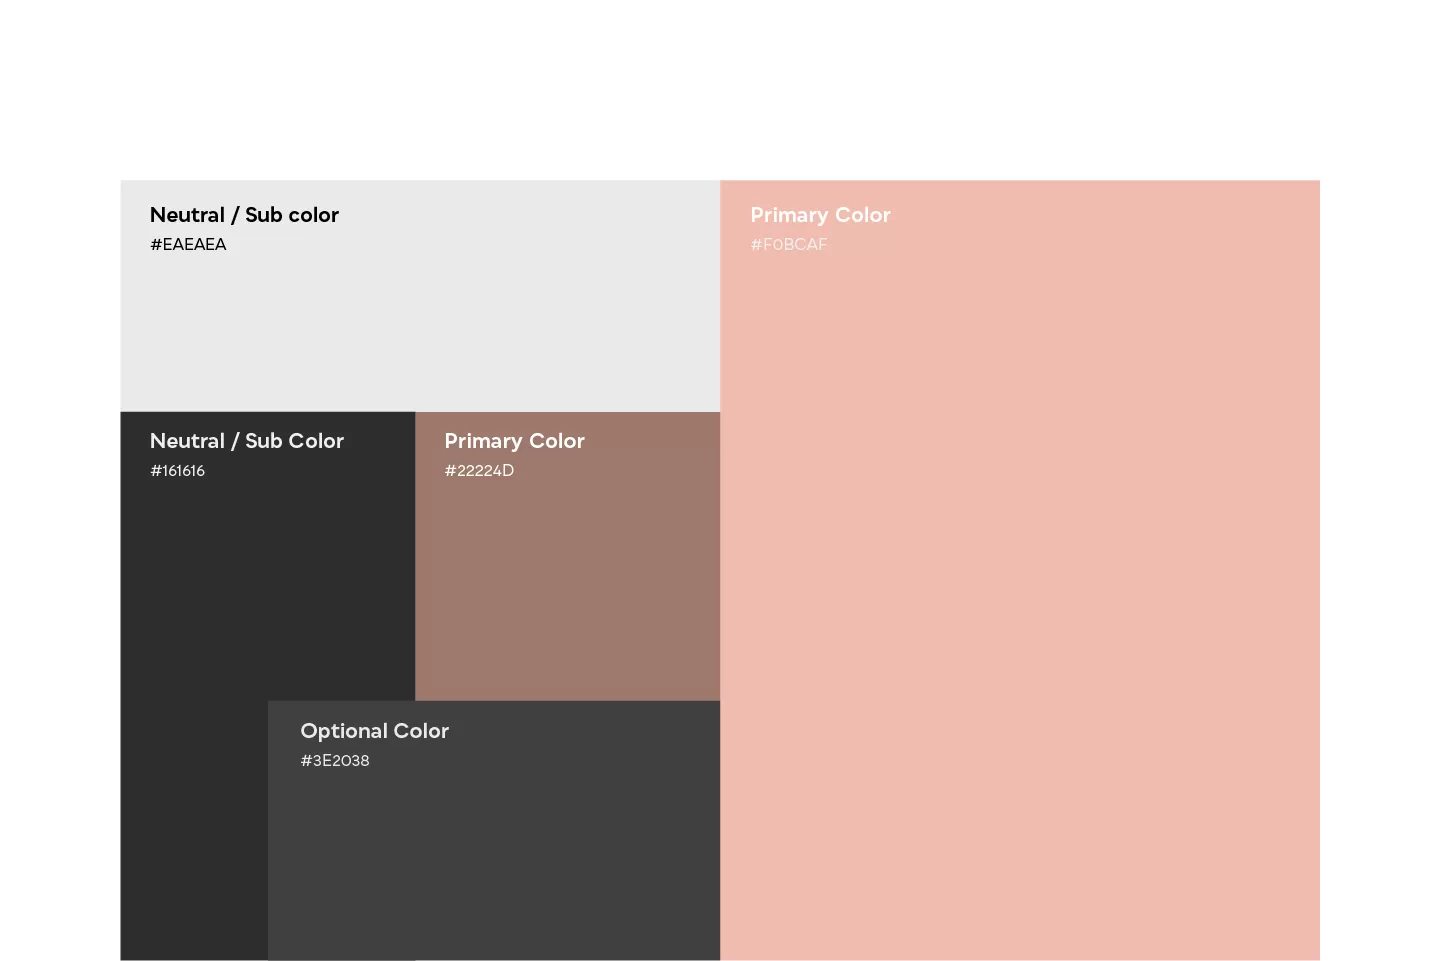Viewport: 1441px width, 961px height.
Task: Click the "Optional Color" heading text
Action: [374, 731]
